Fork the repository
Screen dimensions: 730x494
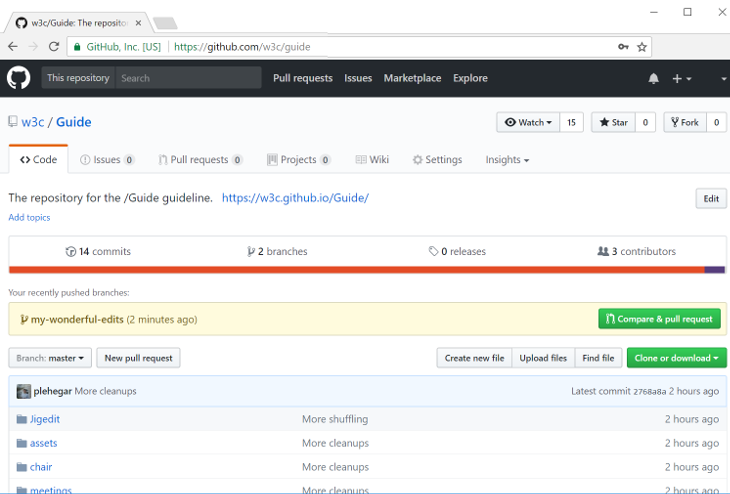tap(685, 122)
